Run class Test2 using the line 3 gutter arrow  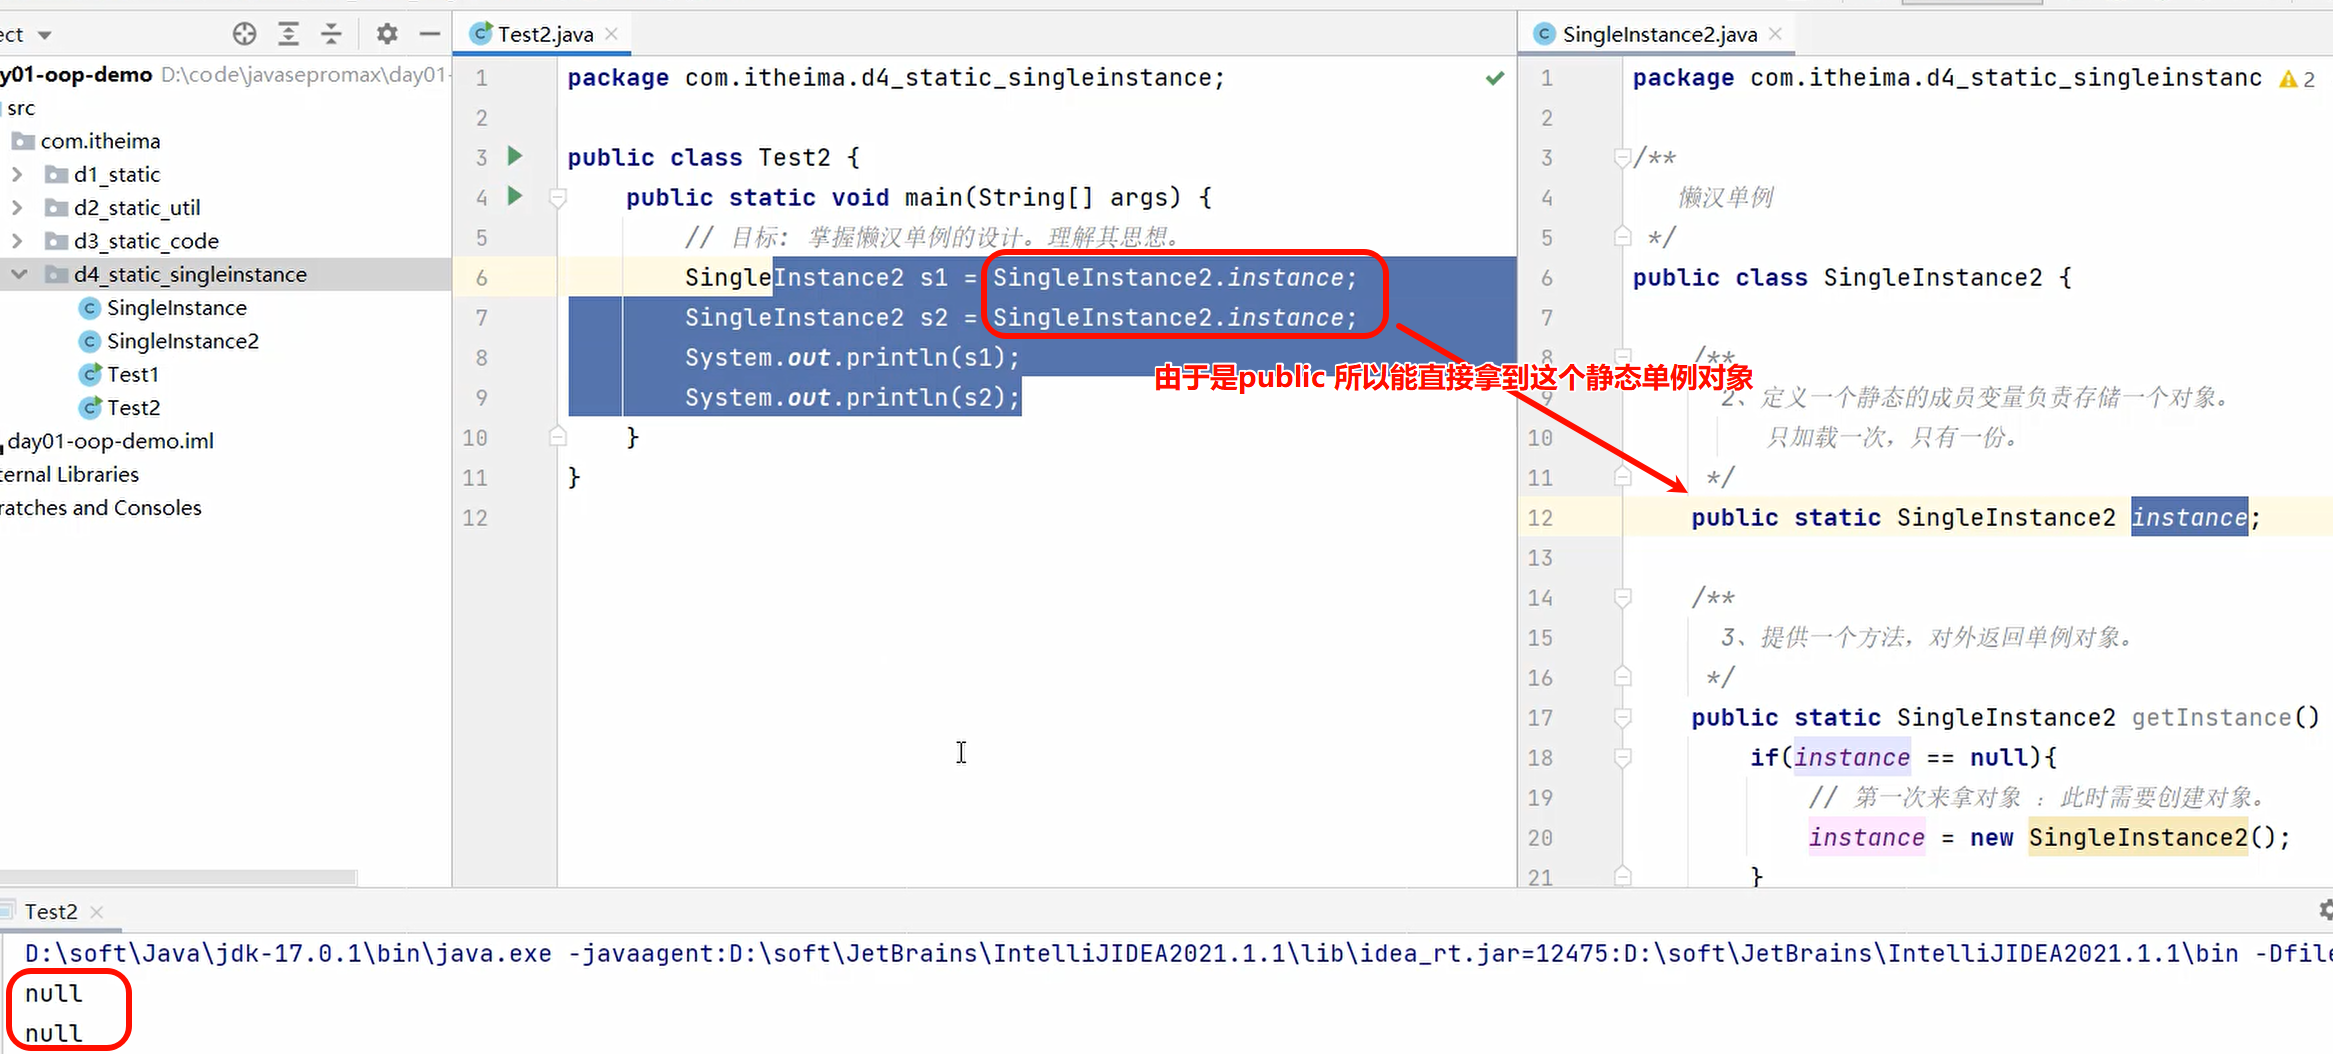point(515,156)
